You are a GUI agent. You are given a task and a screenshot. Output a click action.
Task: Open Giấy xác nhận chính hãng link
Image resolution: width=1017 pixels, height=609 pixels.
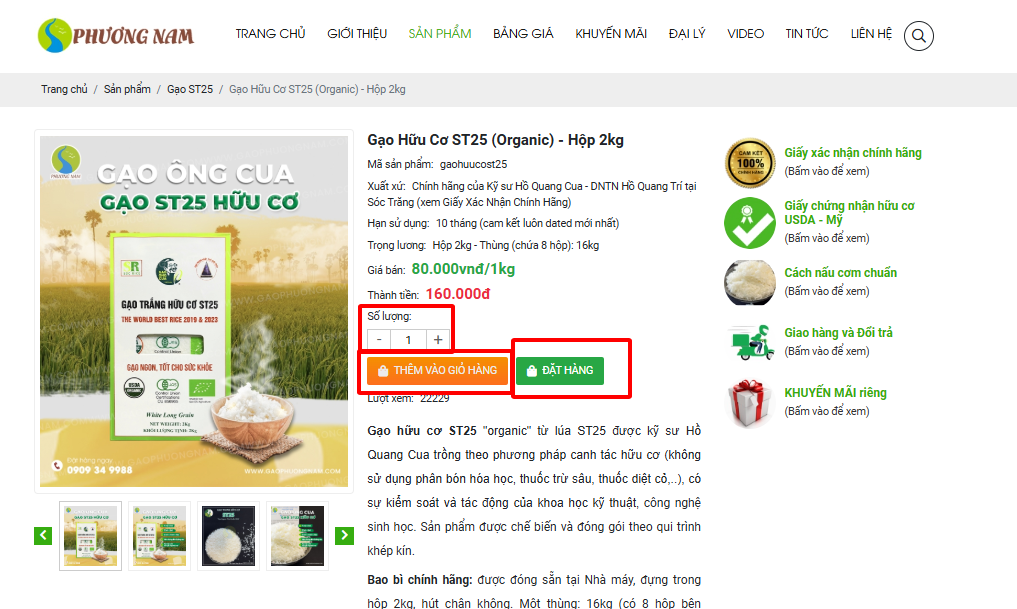coord(853,153)
